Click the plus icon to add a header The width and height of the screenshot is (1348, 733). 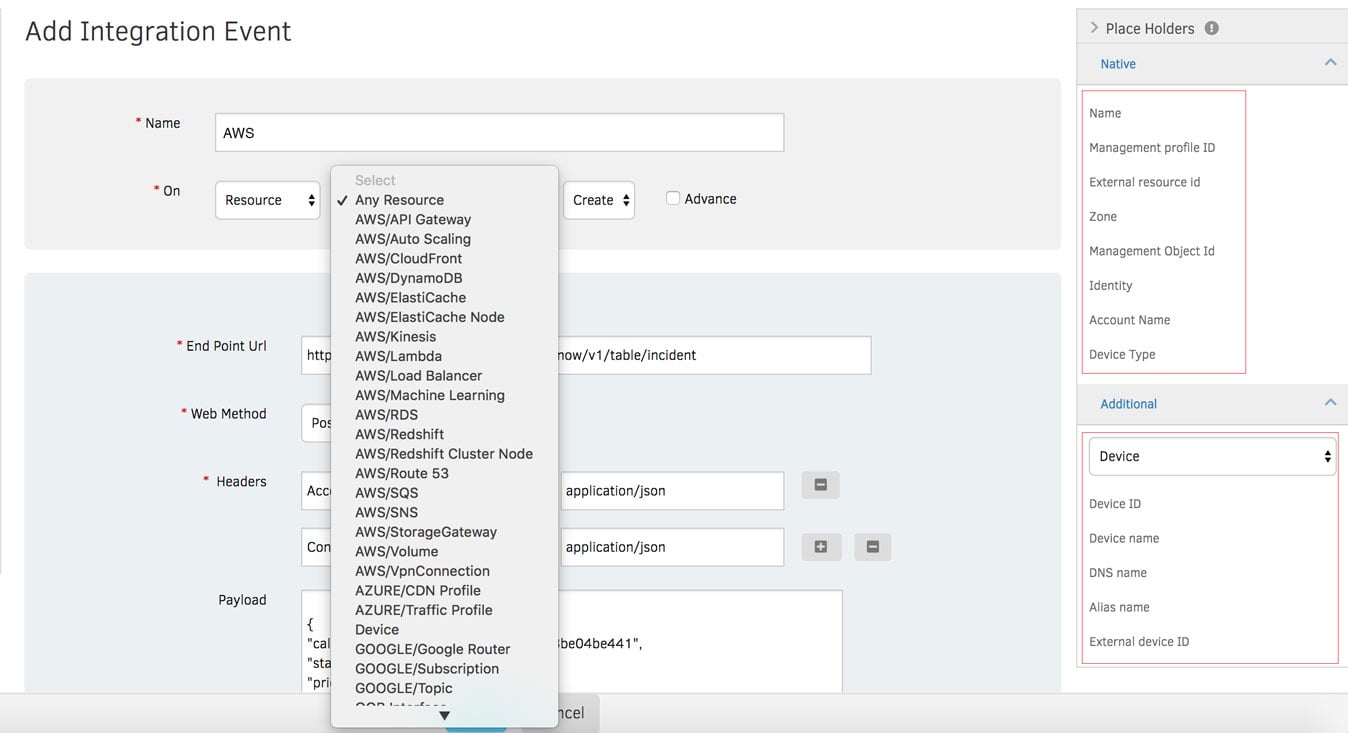tap(821, 547)
